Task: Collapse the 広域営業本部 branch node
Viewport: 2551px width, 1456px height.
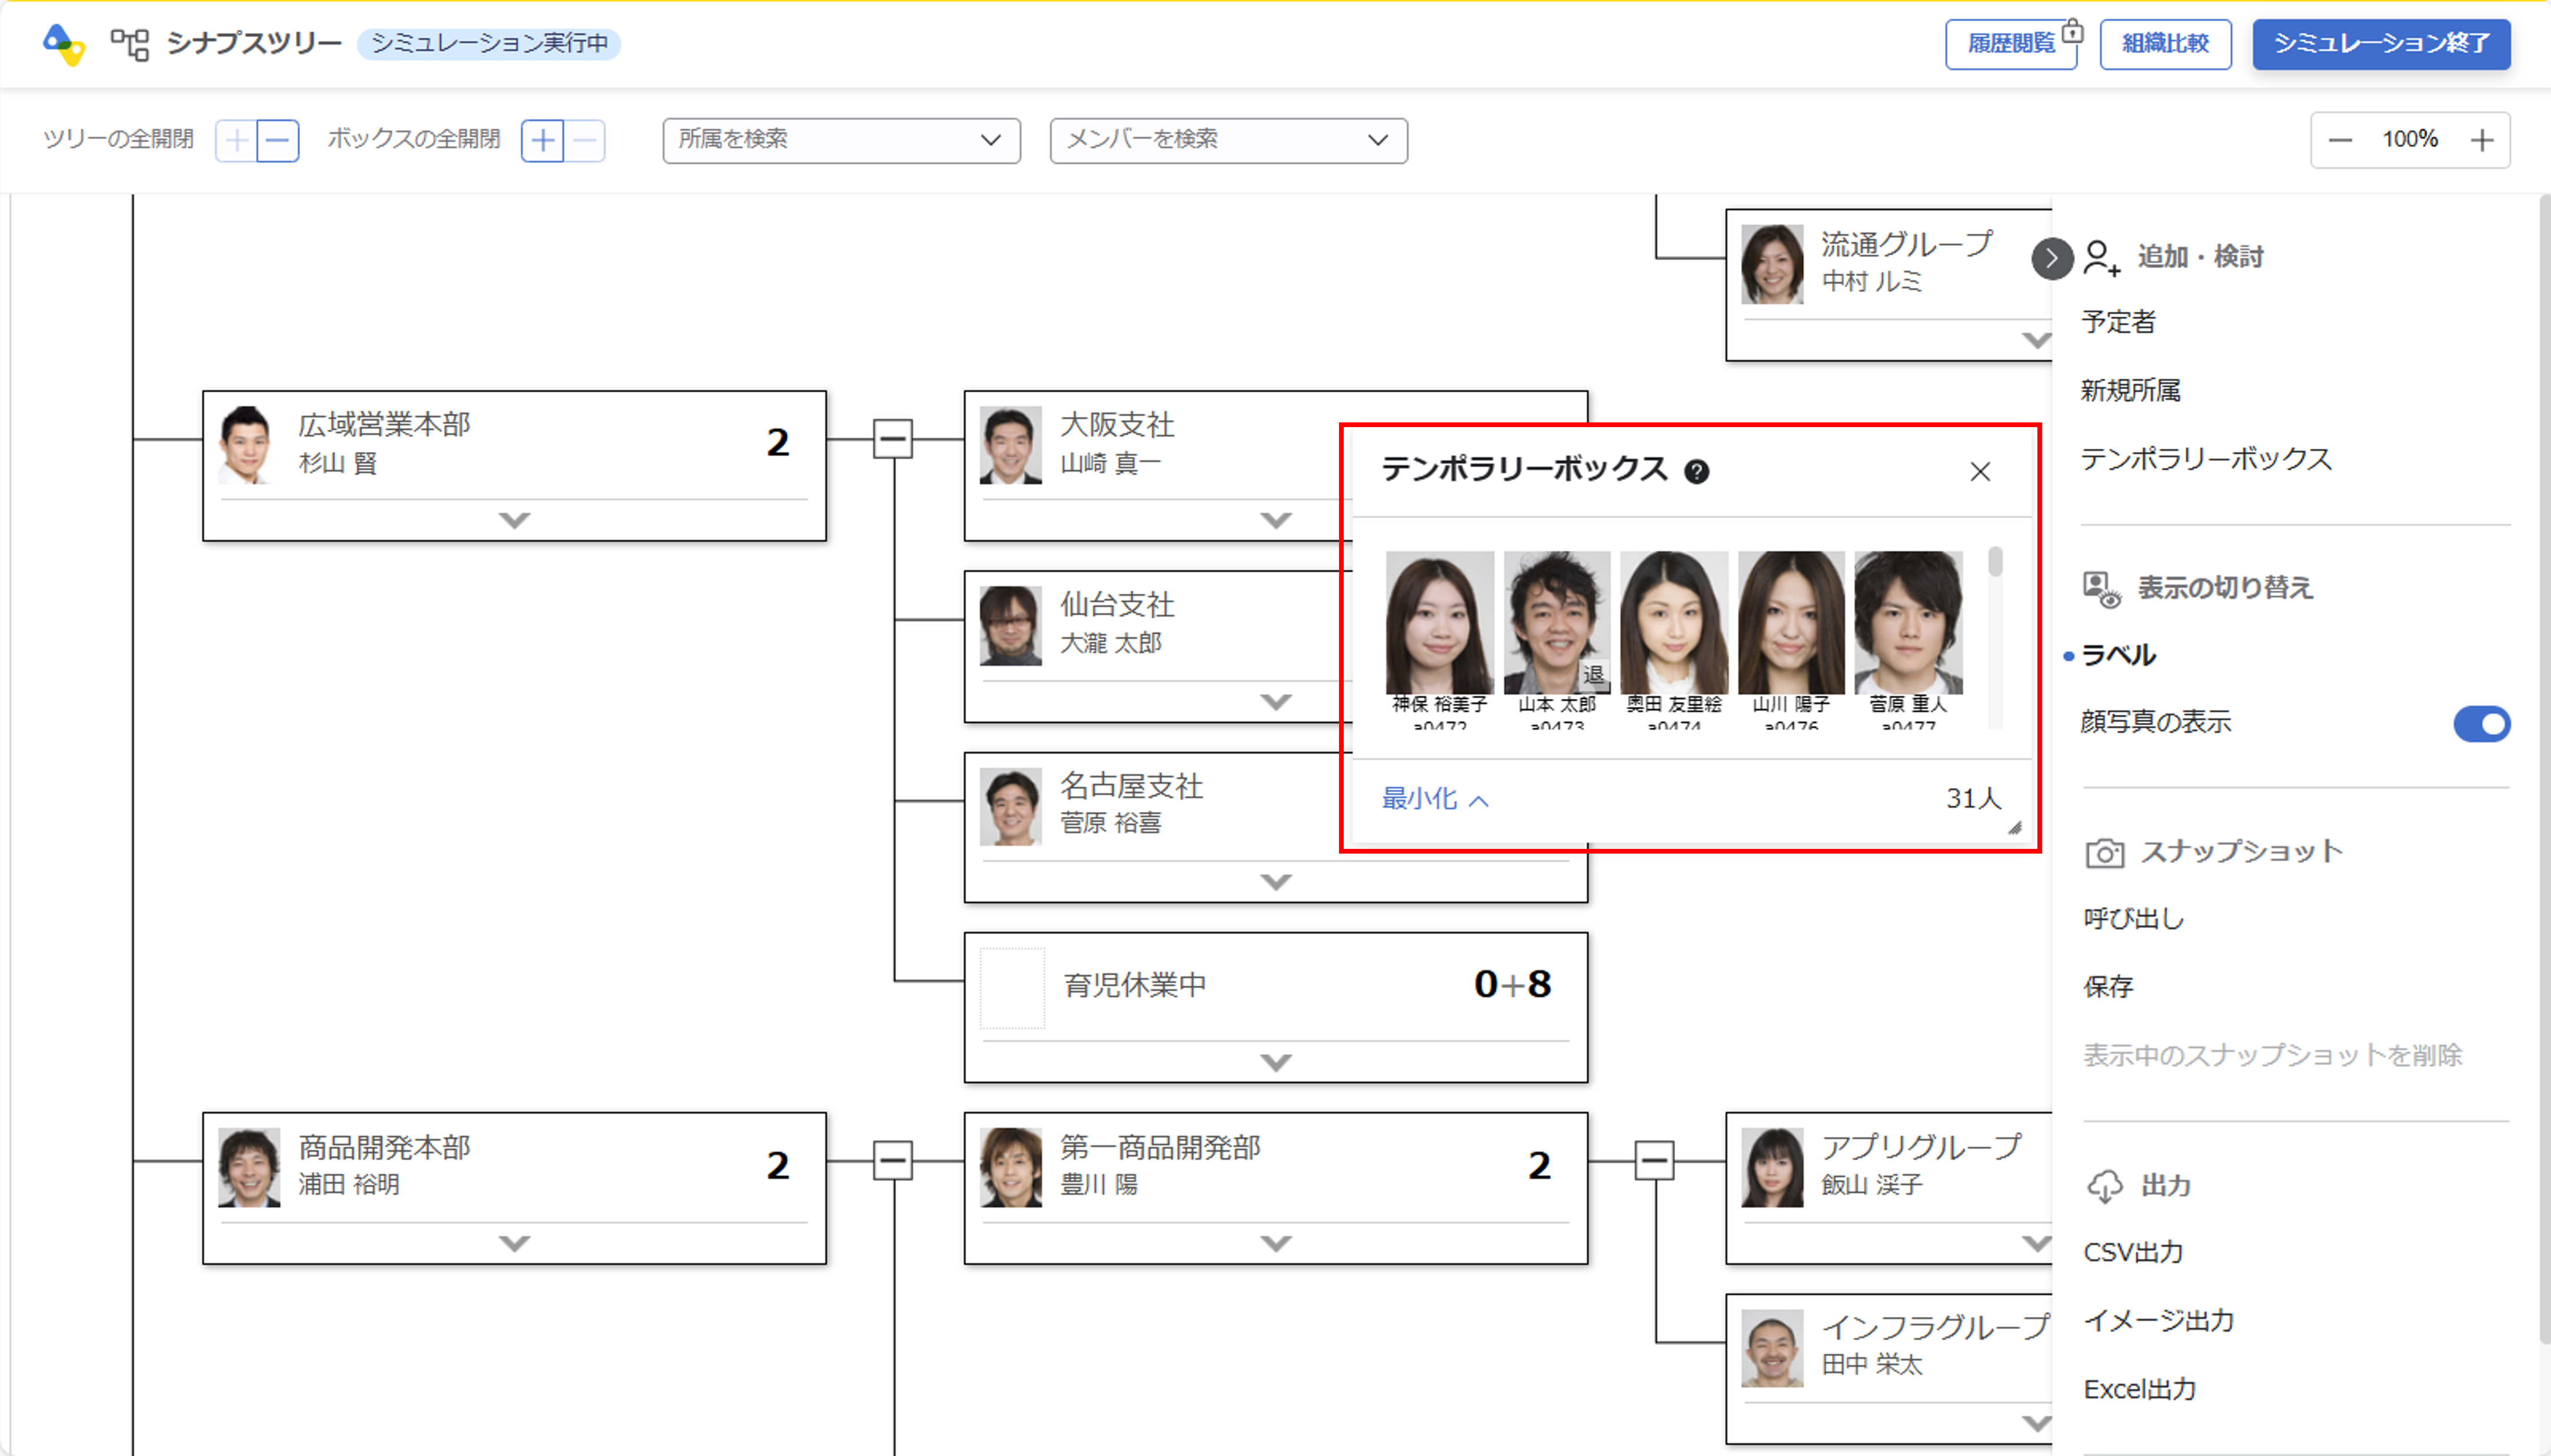Action: (x=892, y=439)
